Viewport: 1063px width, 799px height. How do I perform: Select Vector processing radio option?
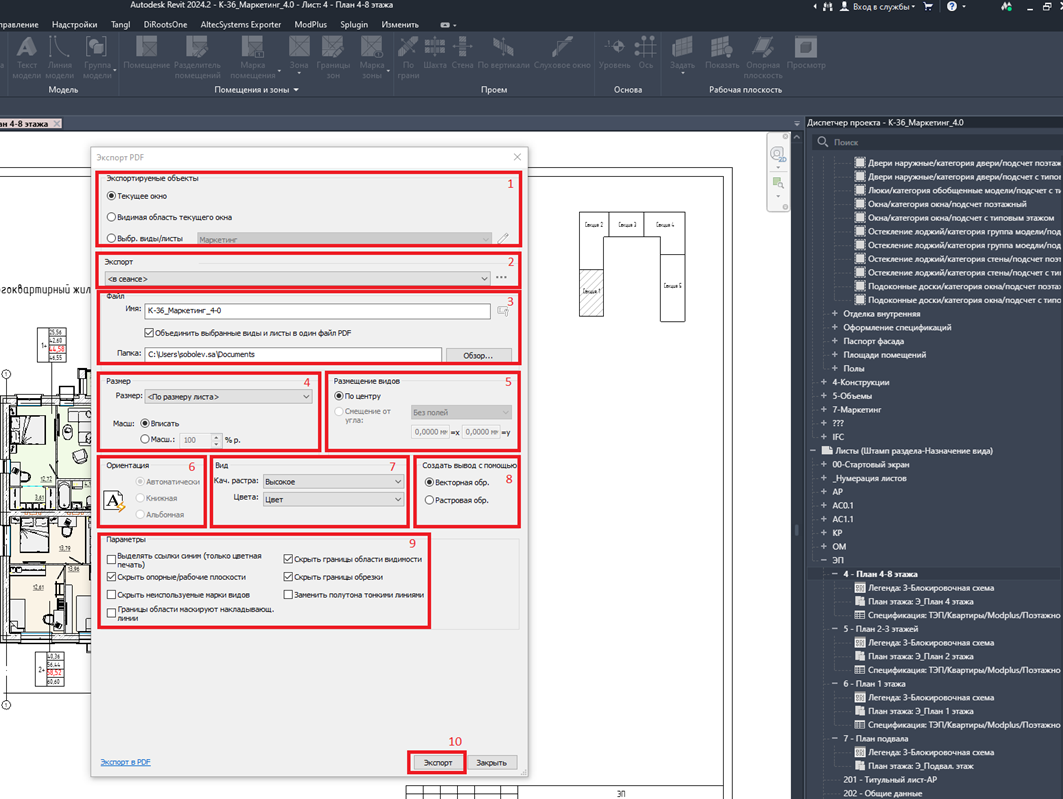tap(429, 483)
